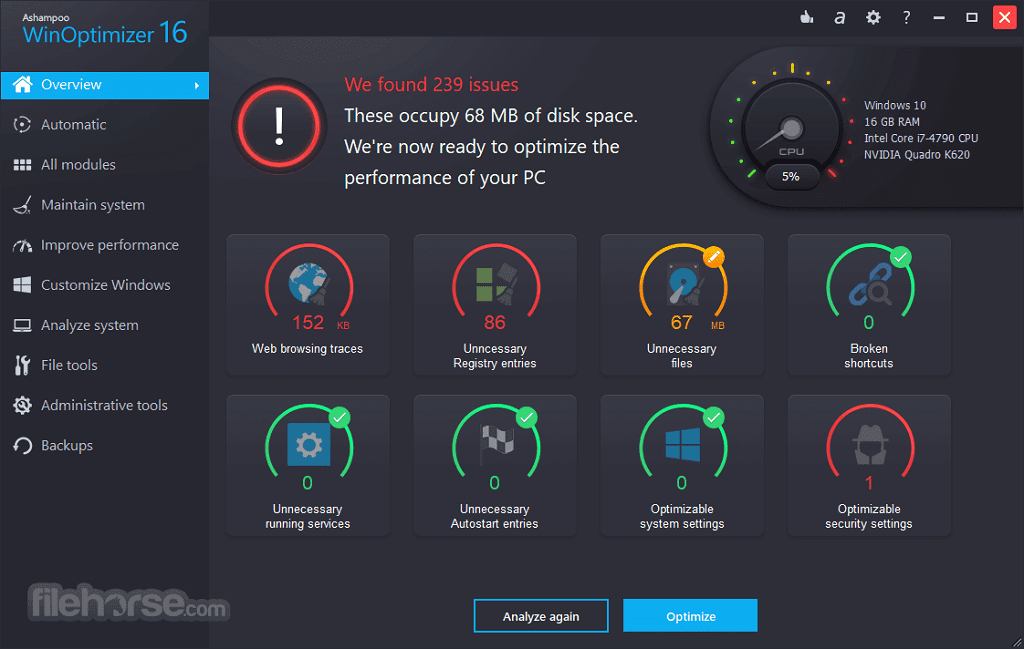Click the Unnecessary files label

(682, 356)
